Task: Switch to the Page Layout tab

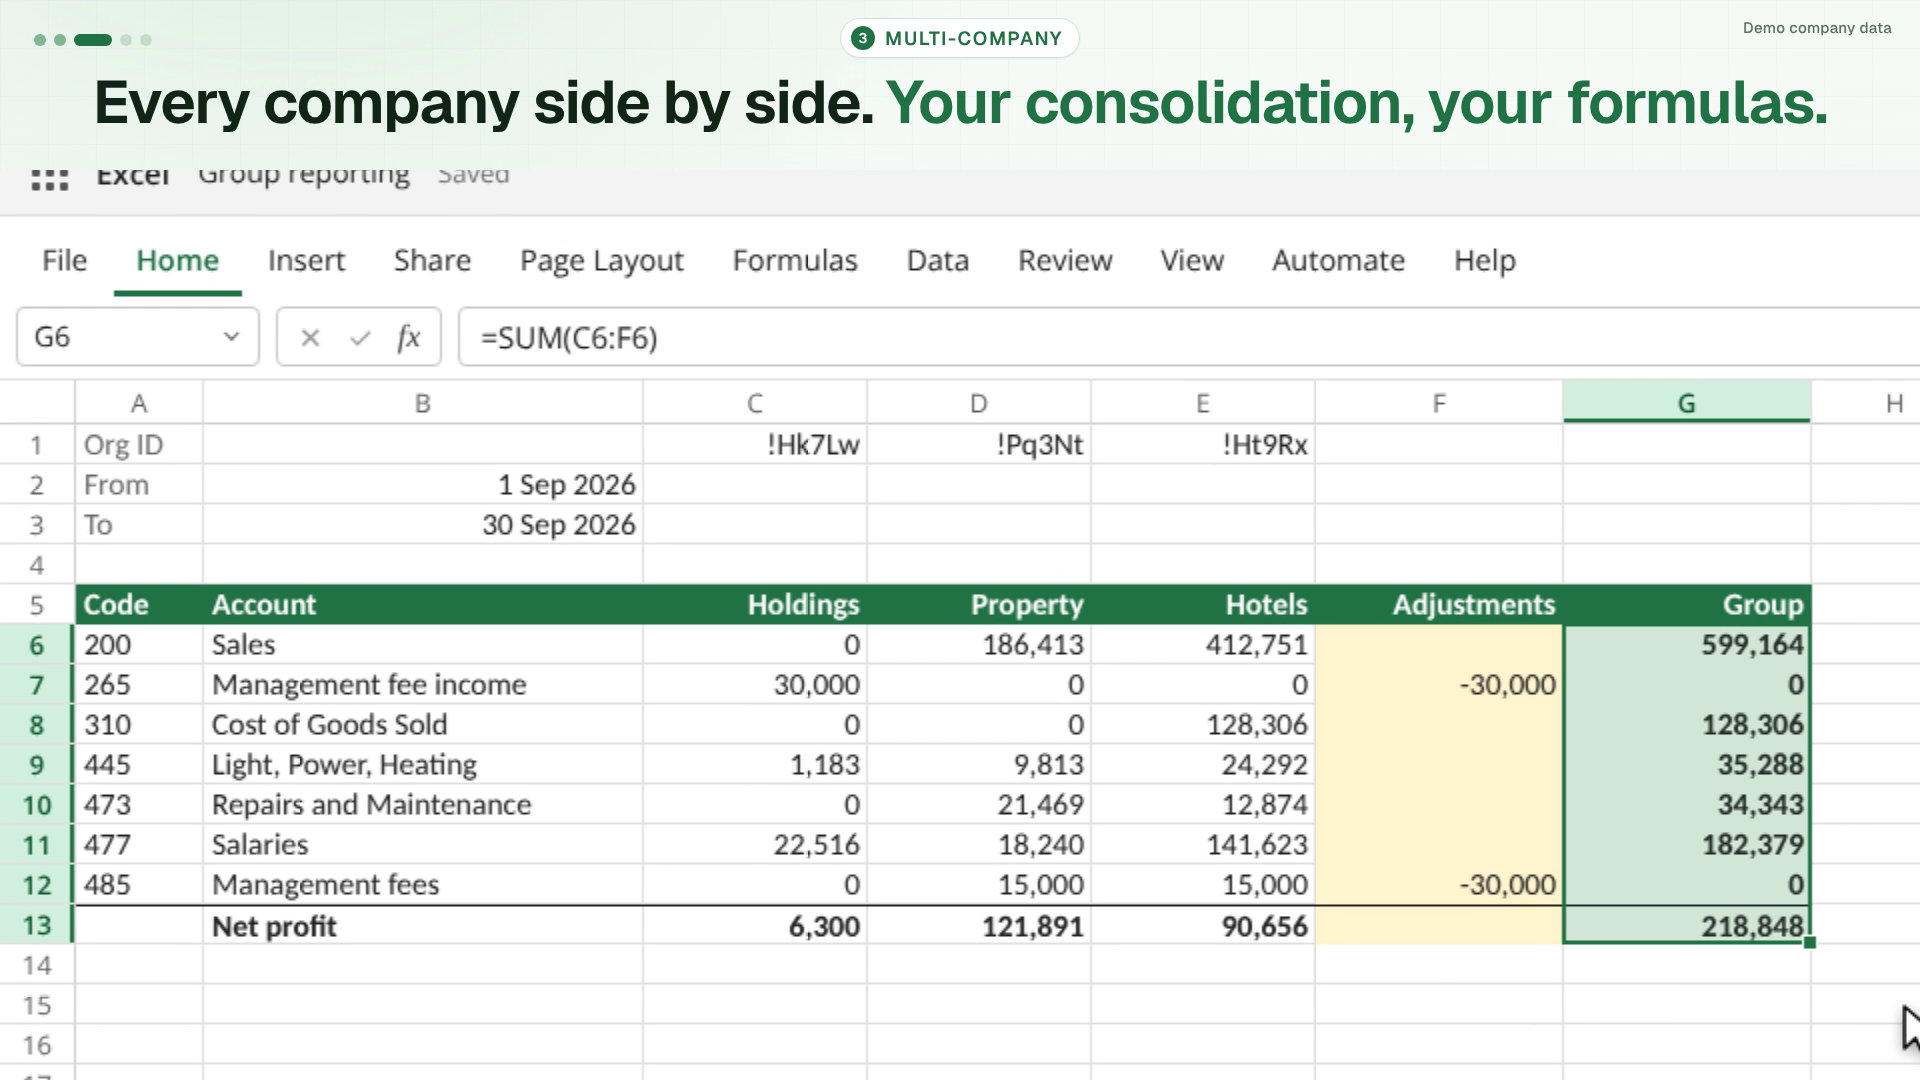Action: (x=601, y=260)
